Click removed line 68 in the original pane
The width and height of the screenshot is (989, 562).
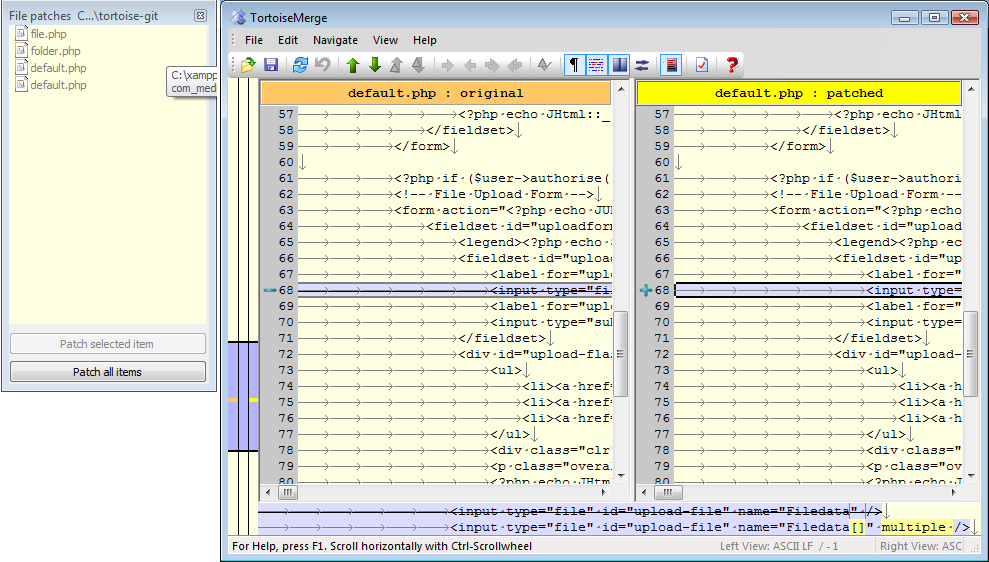[x=454, y=290]
